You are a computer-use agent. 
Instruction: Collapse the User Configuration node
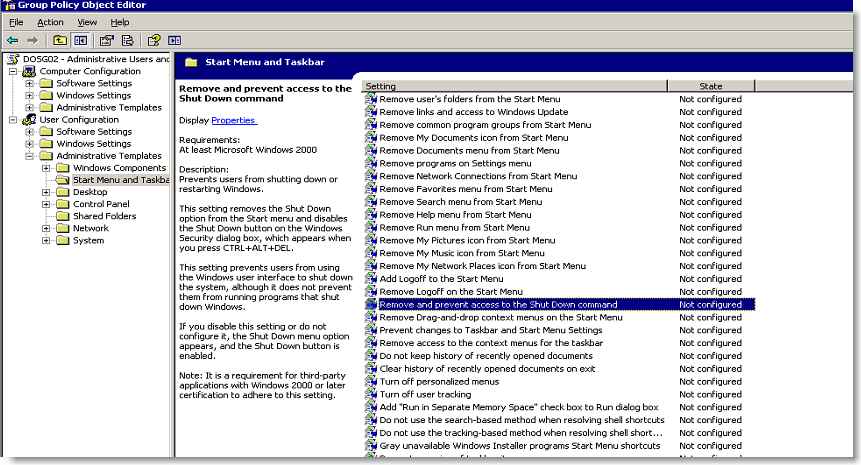13,120
